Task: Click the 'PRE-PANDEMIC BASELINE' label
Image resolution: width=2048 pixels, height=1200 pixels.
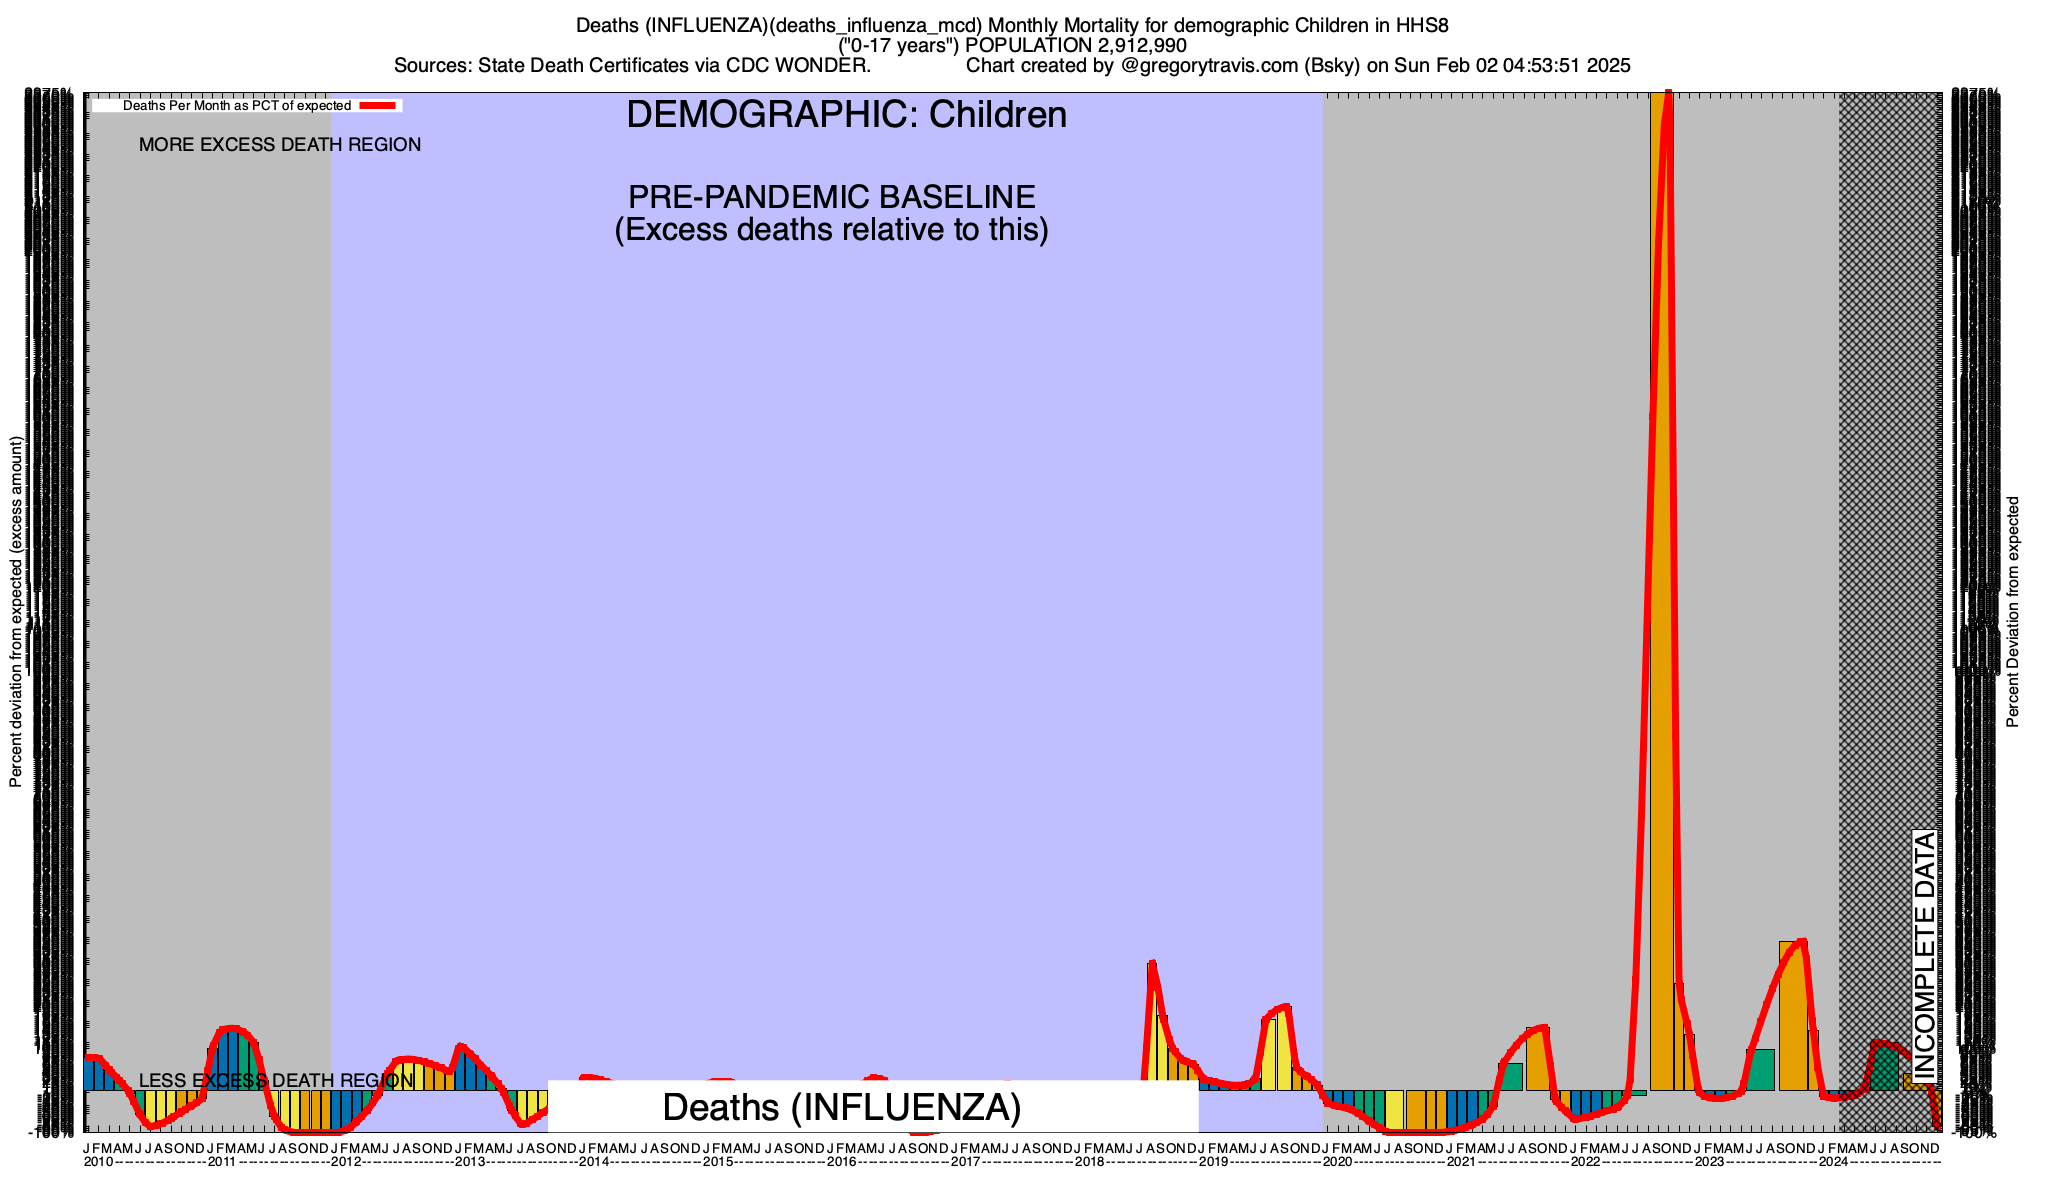Action: [x=831, y=197]
